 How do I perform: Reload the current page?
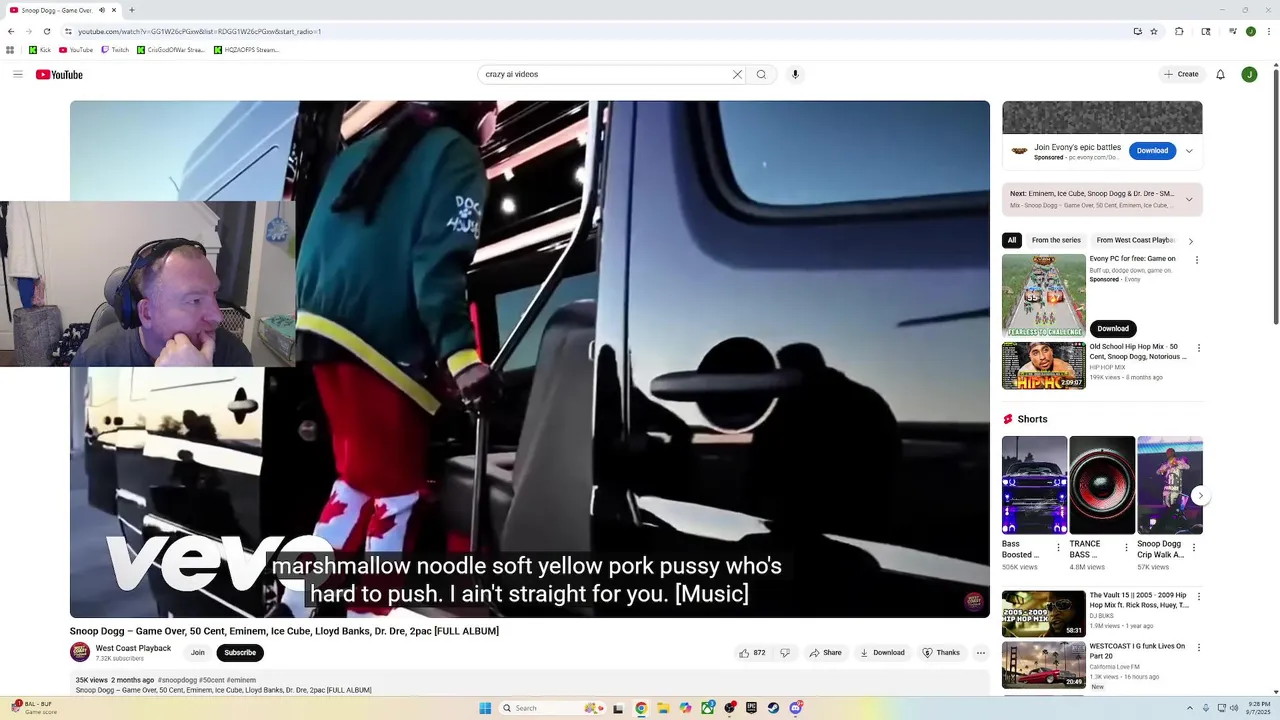coord(46,31)
